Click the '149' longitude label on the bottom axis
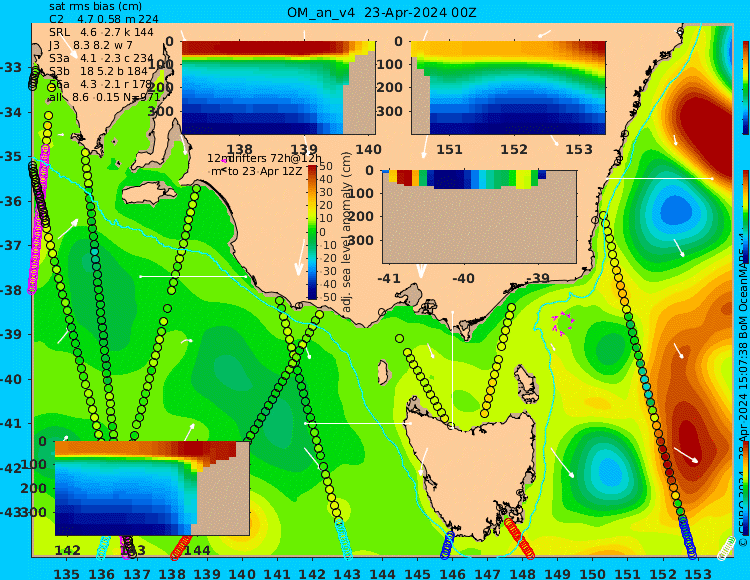 [557, 573]
